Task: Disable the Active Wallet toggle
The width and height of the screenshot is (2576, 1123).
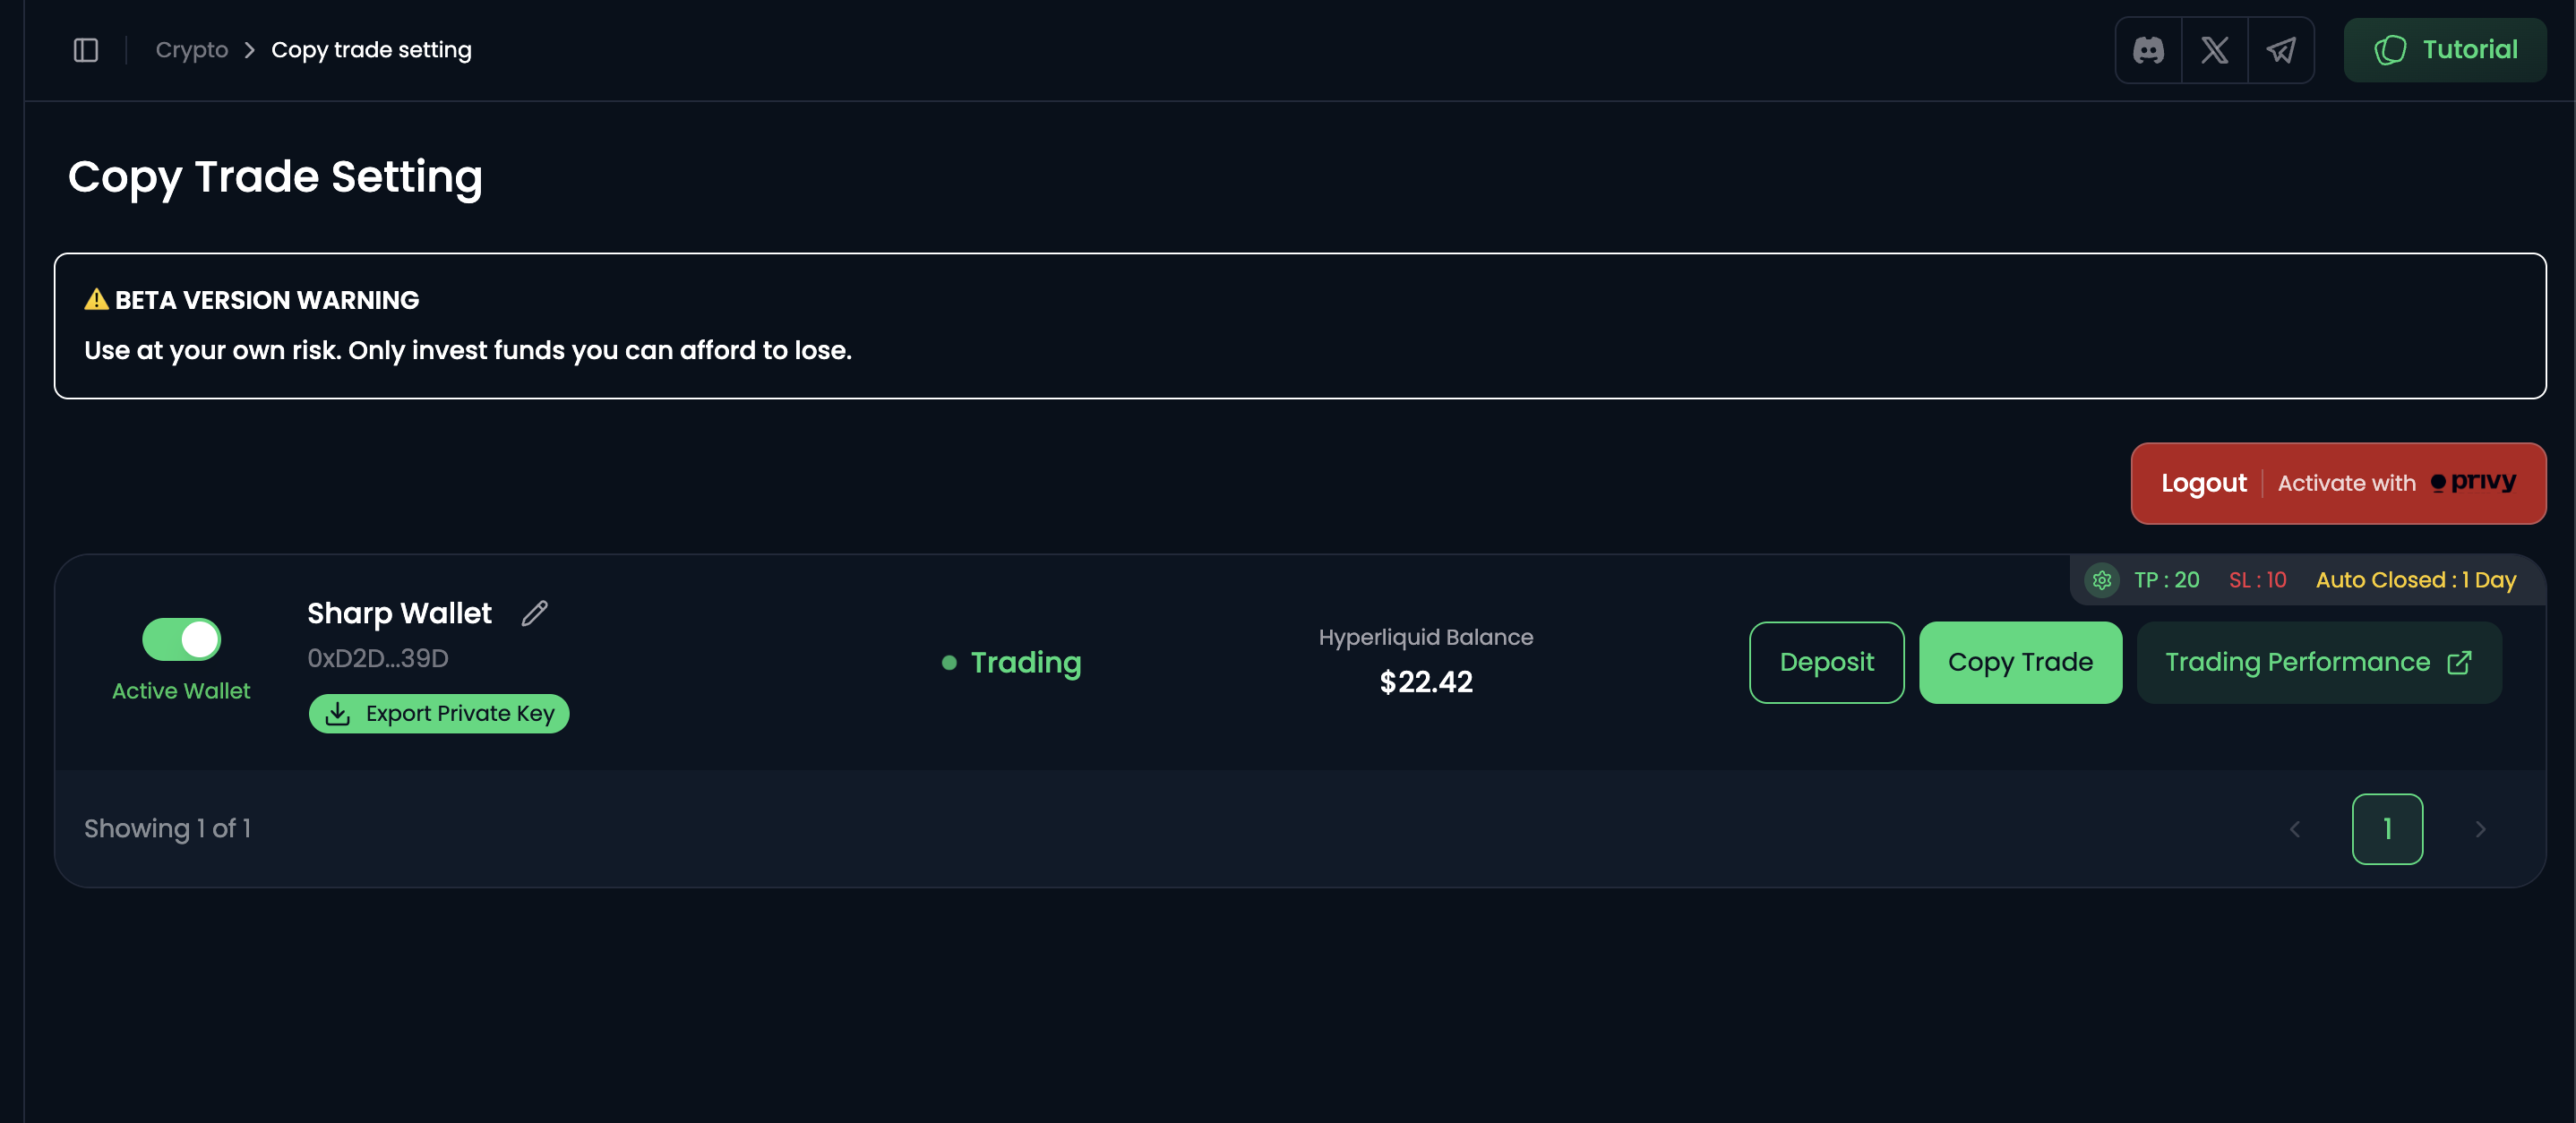Action: pyautogui.click(x=181, y=639)
